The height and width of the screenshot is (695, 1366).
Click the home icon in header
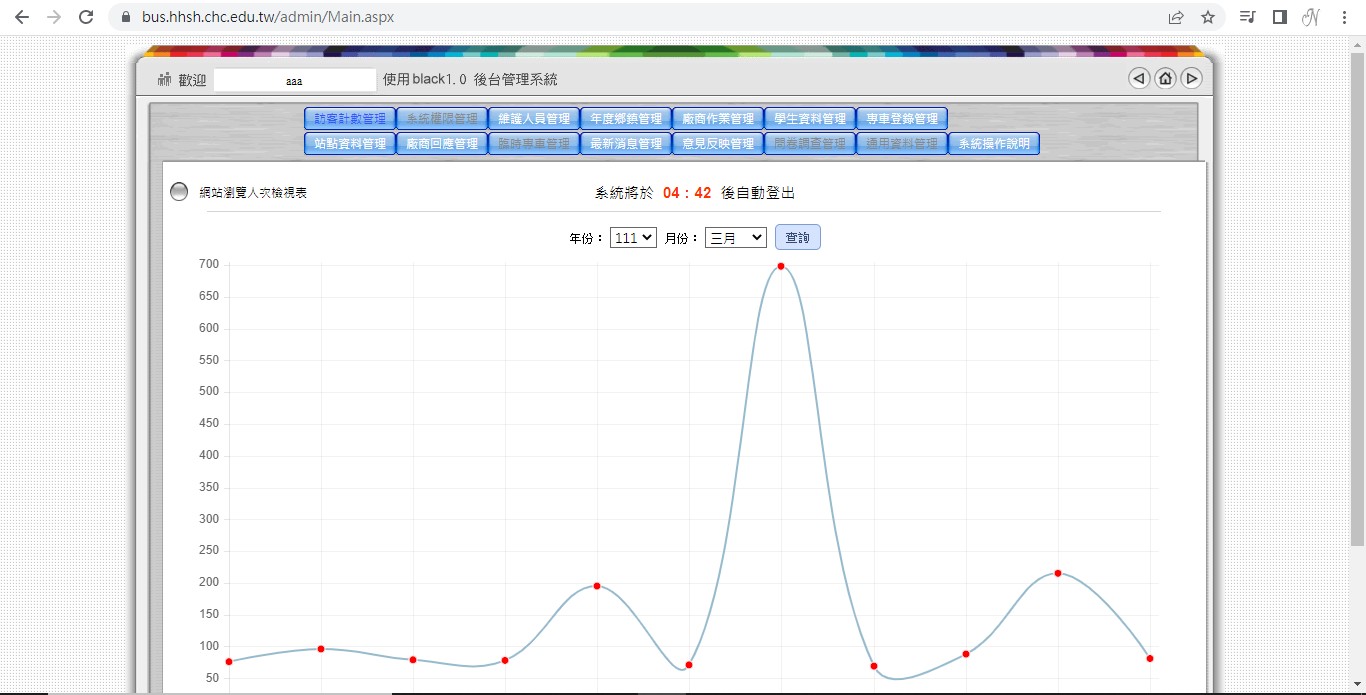coord(1165,78)
